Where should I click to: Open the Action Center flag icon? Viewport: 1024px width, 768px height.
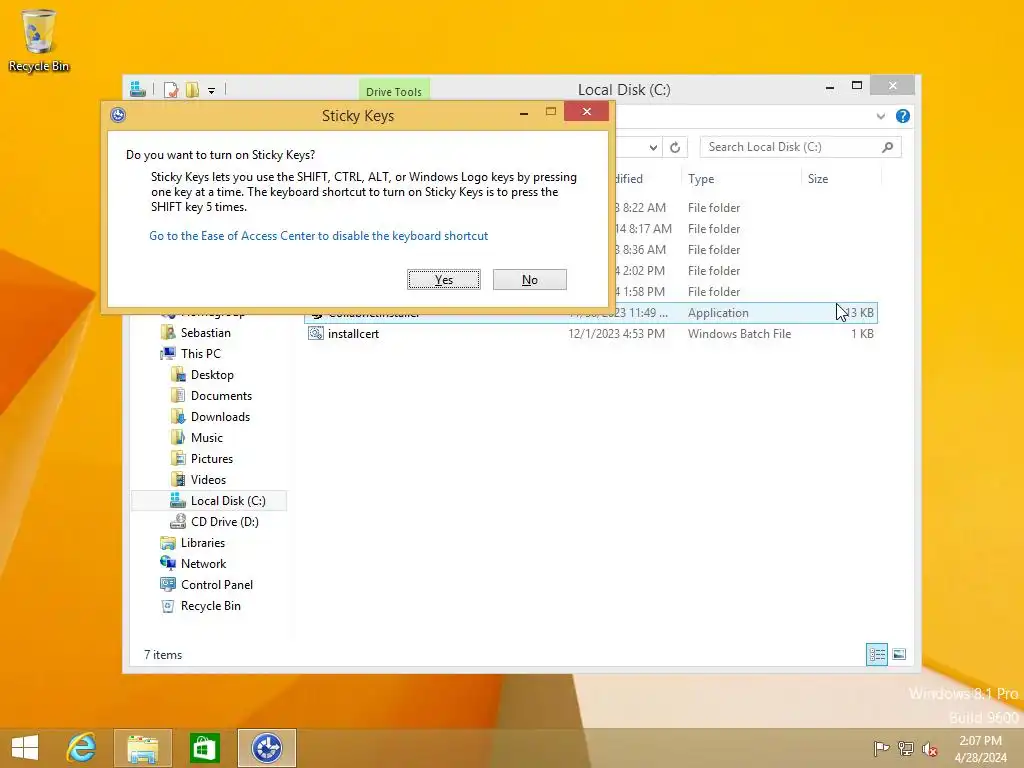click(x=882, y=748)
